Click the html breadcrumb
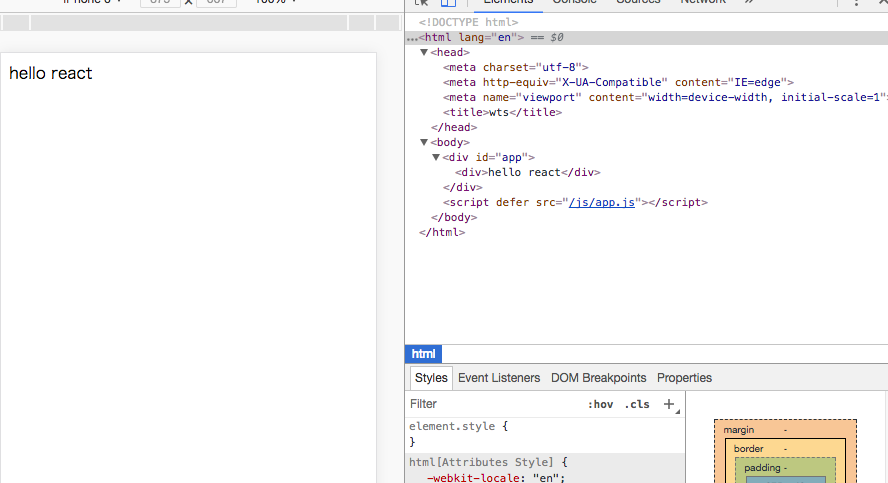The width and height of the screenshot is (888, 483). coord(424,354)
